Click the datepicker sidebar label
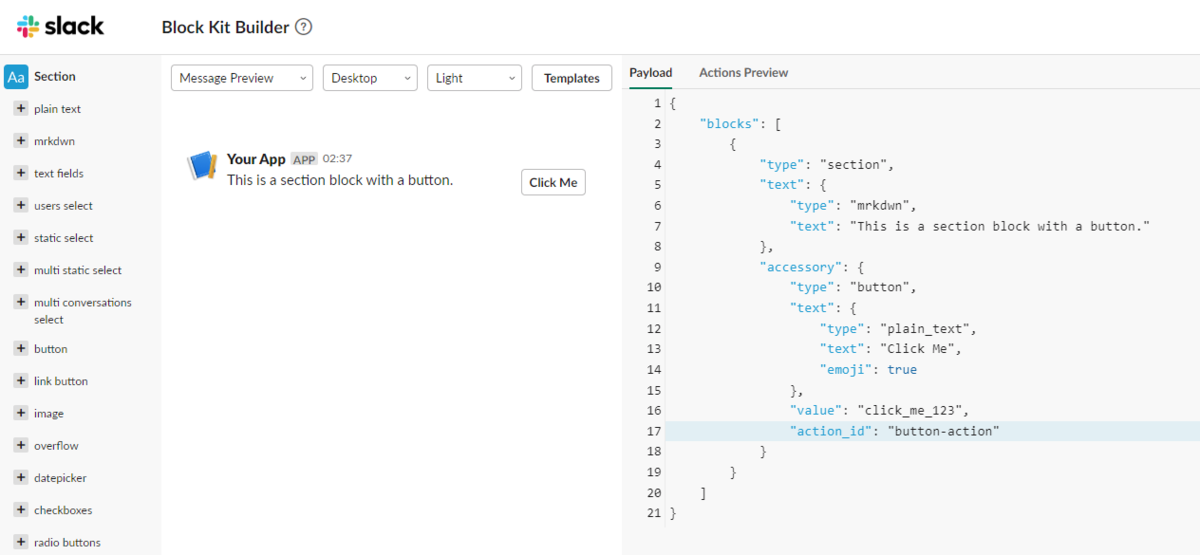 [x=60, y=477]
